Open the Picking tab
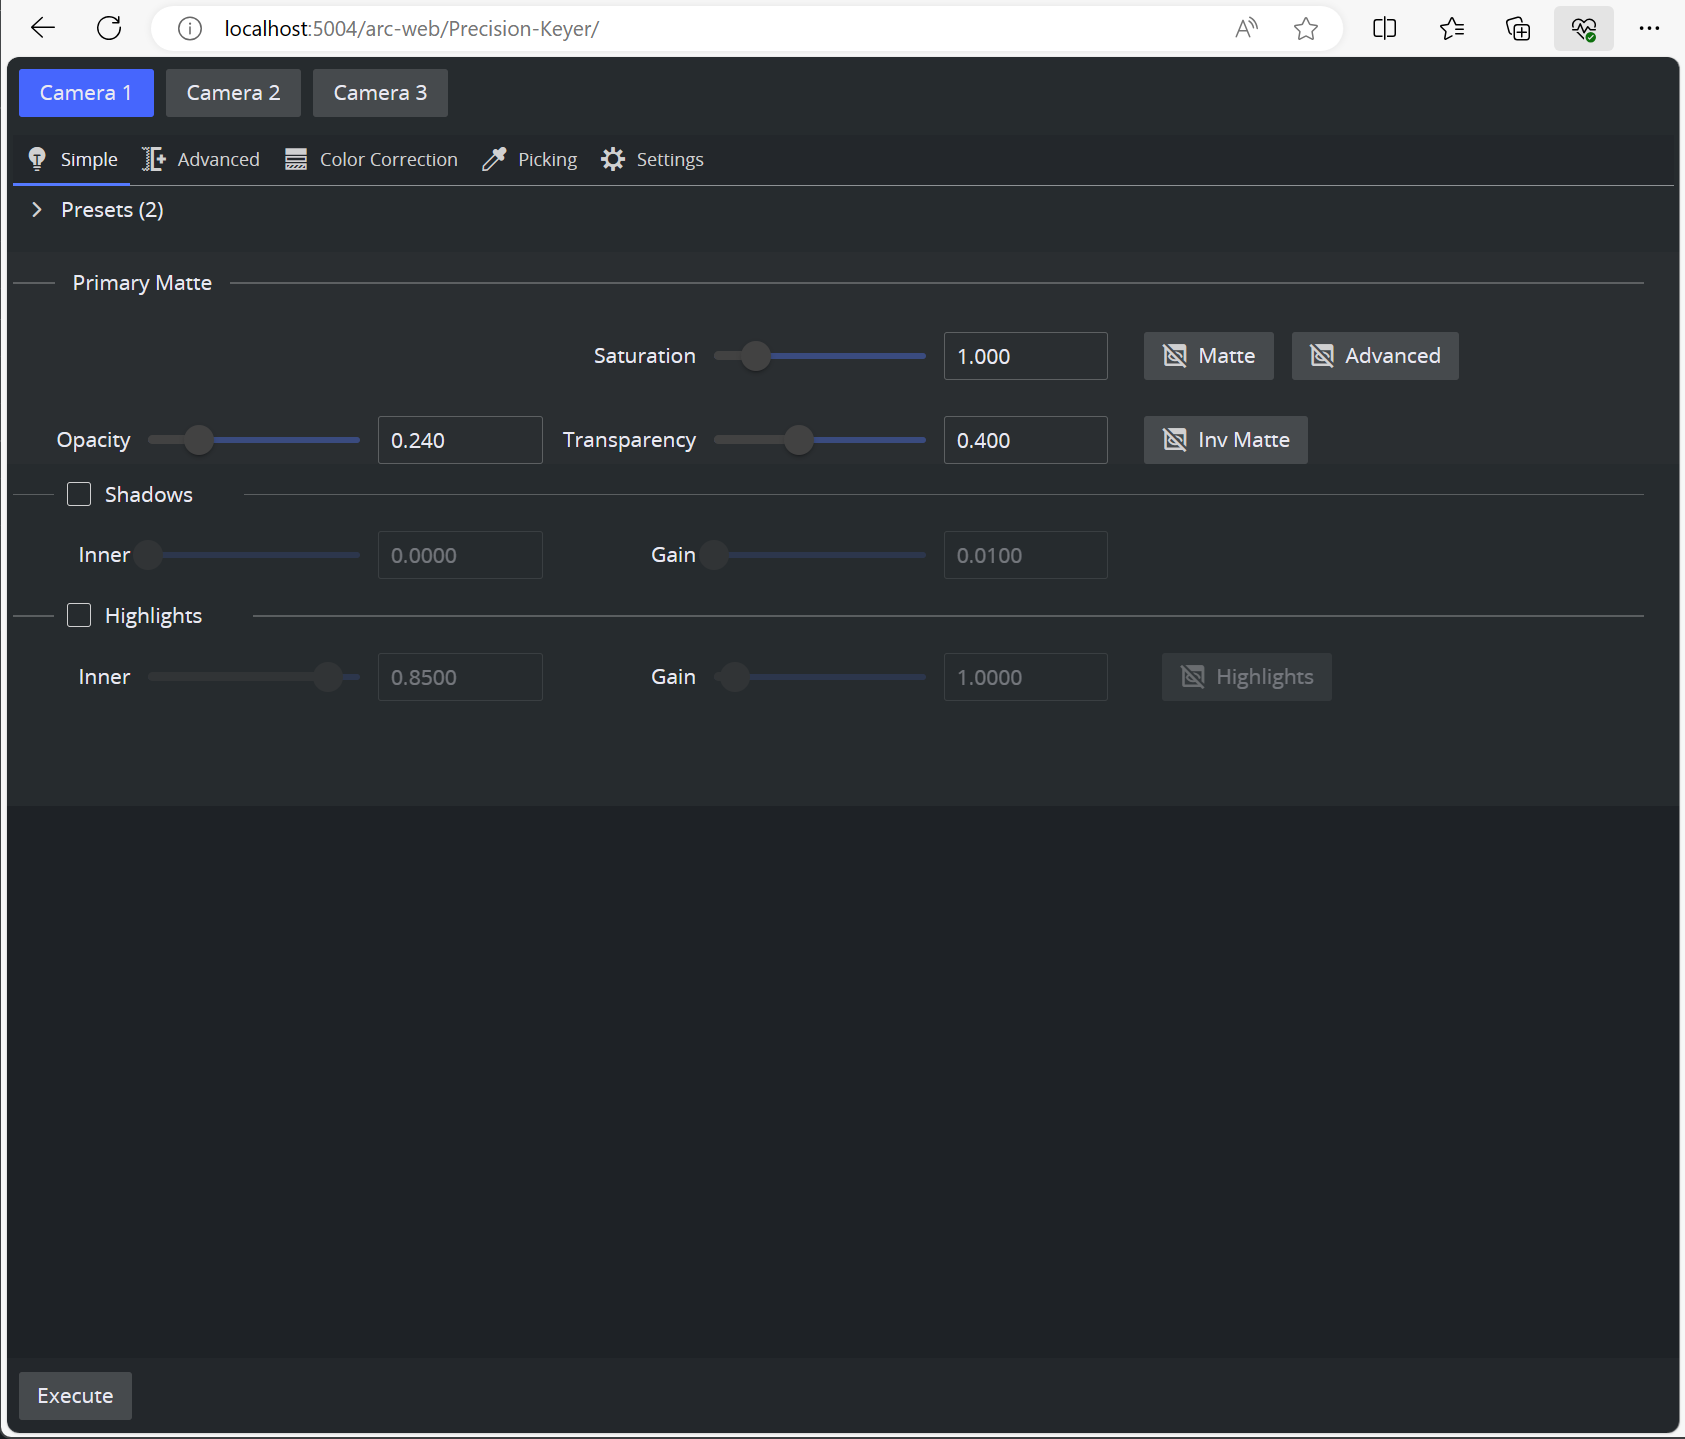 coord(530,160)
